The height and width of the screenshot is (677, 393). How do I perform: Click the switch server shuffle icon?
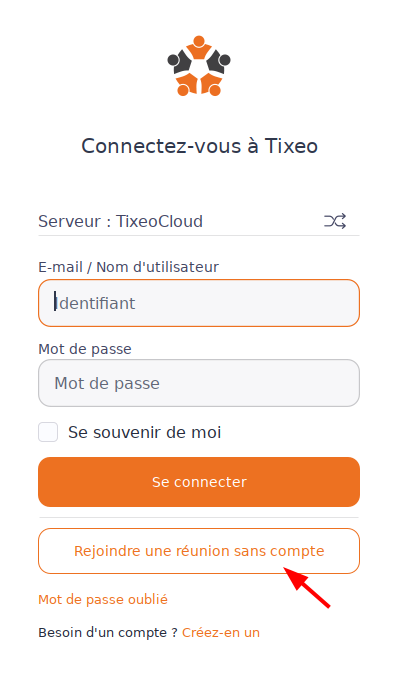click(335, 221)
